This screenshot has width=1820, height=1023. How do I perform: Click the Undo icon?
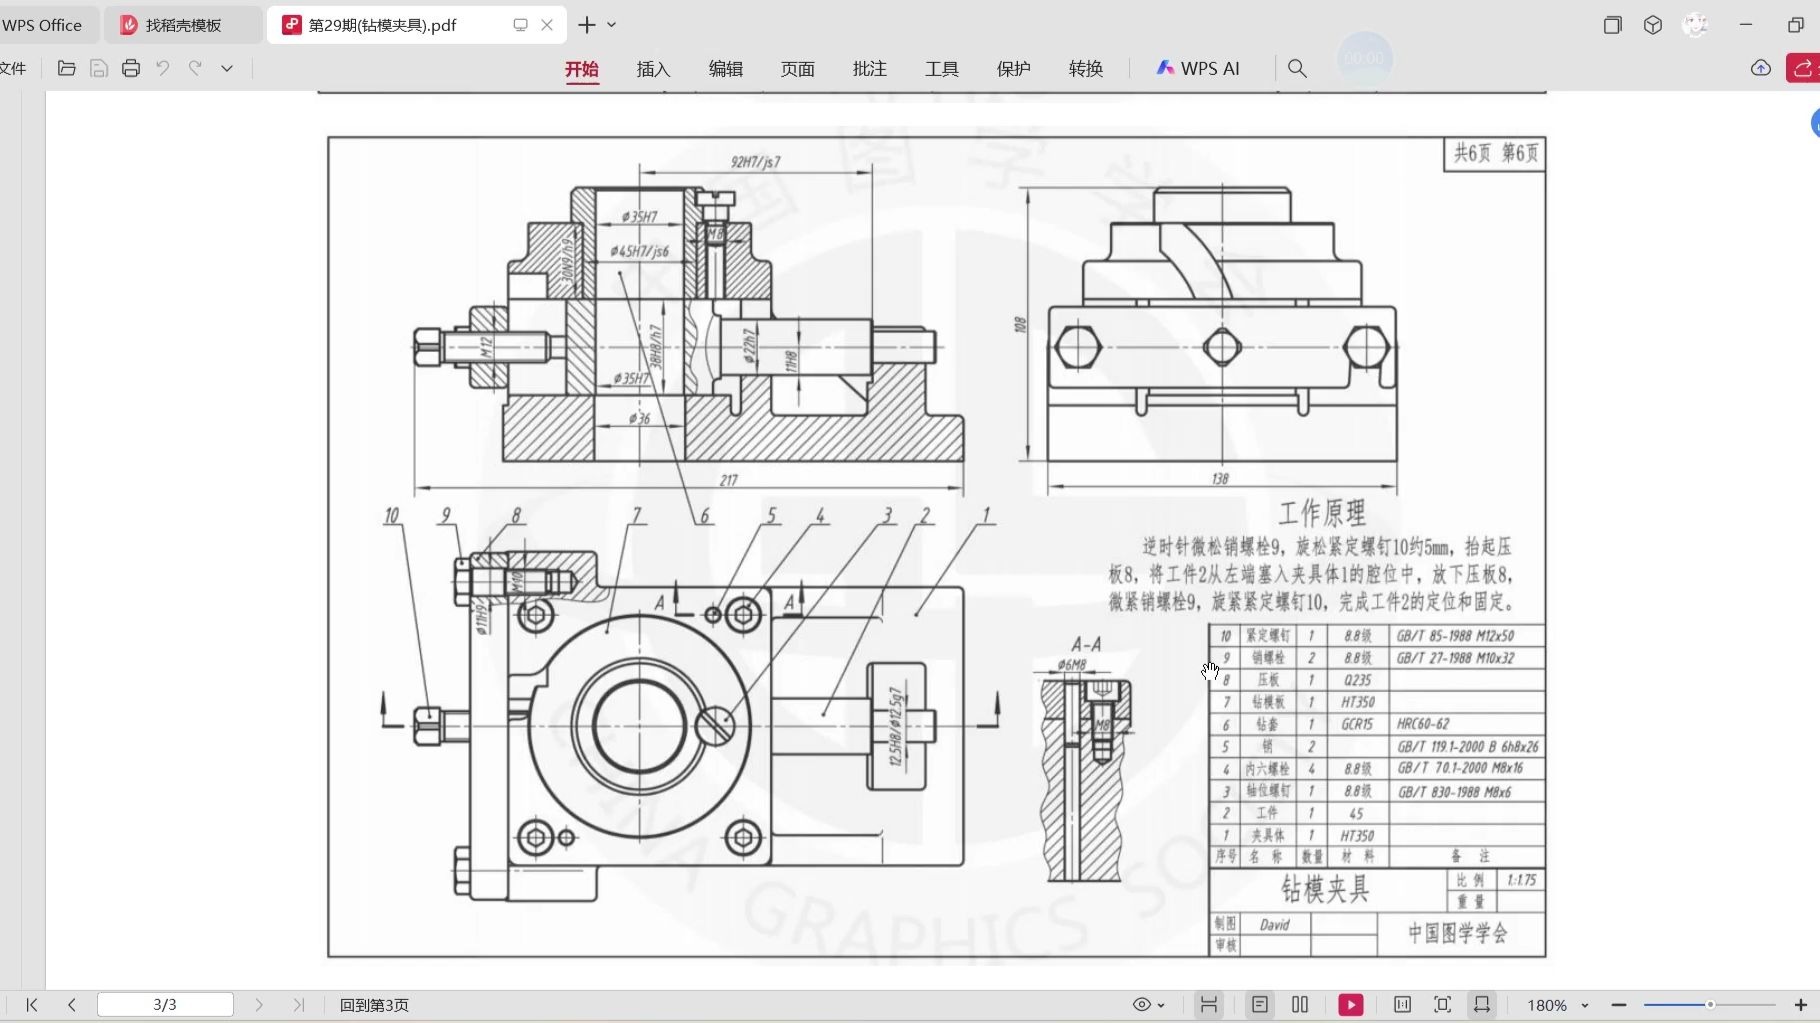(163, 68)
